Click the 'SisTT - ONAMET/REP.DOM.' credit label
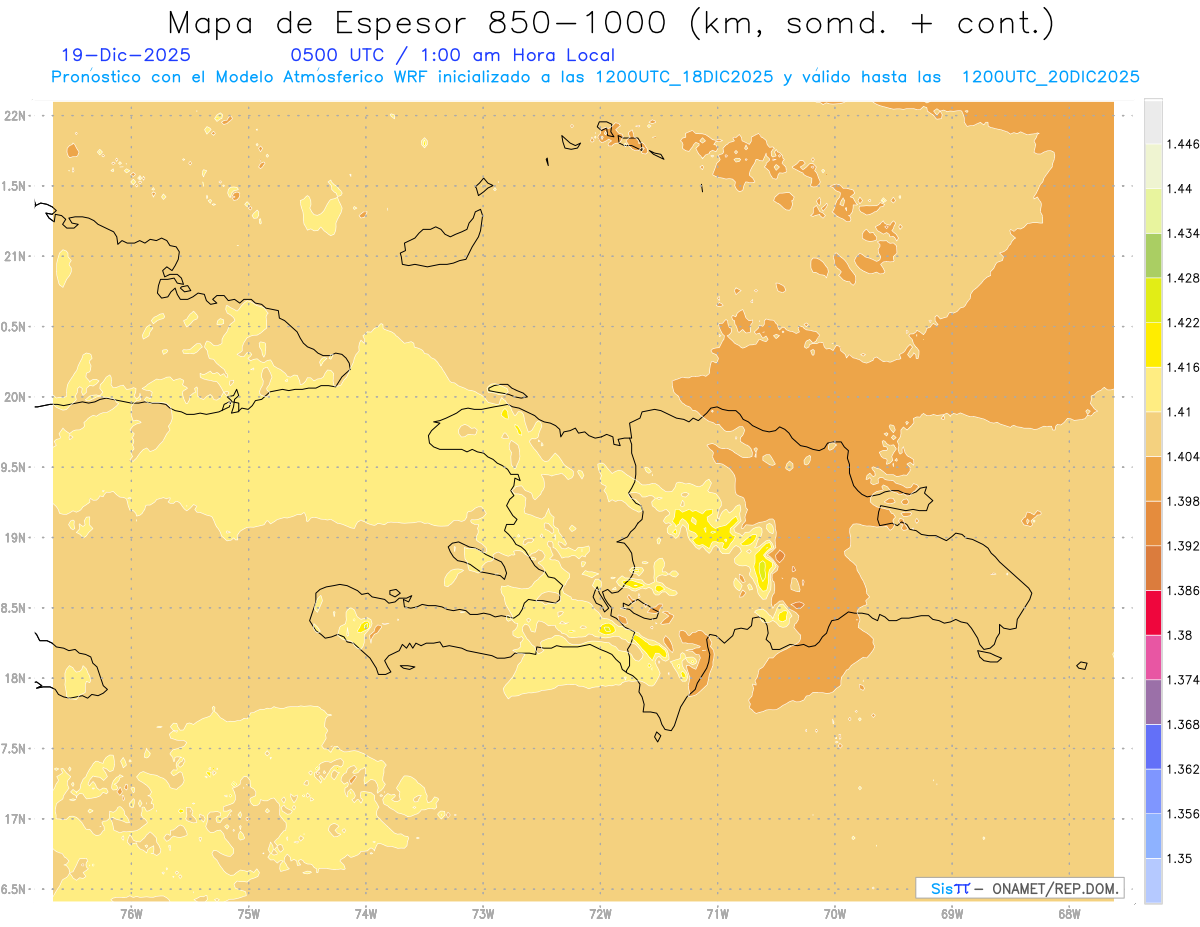 [x=1019, y=887]
